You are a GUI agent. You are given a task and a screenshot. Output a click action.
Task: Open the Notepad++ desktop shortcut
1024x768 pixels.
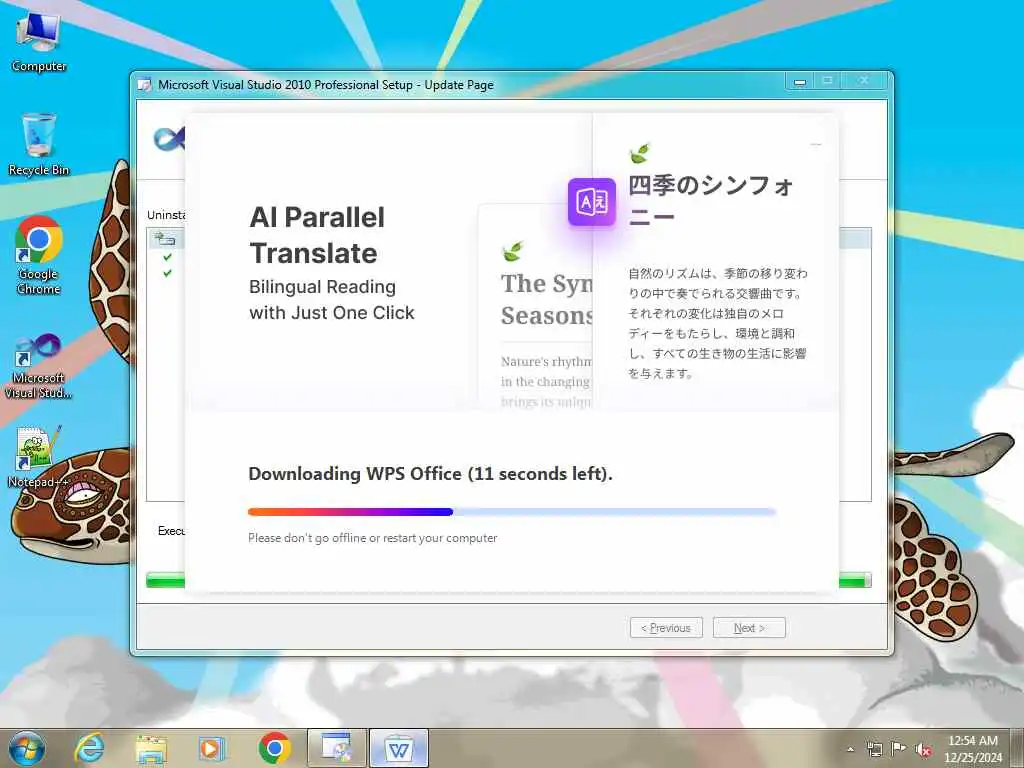tap(39, 457)
